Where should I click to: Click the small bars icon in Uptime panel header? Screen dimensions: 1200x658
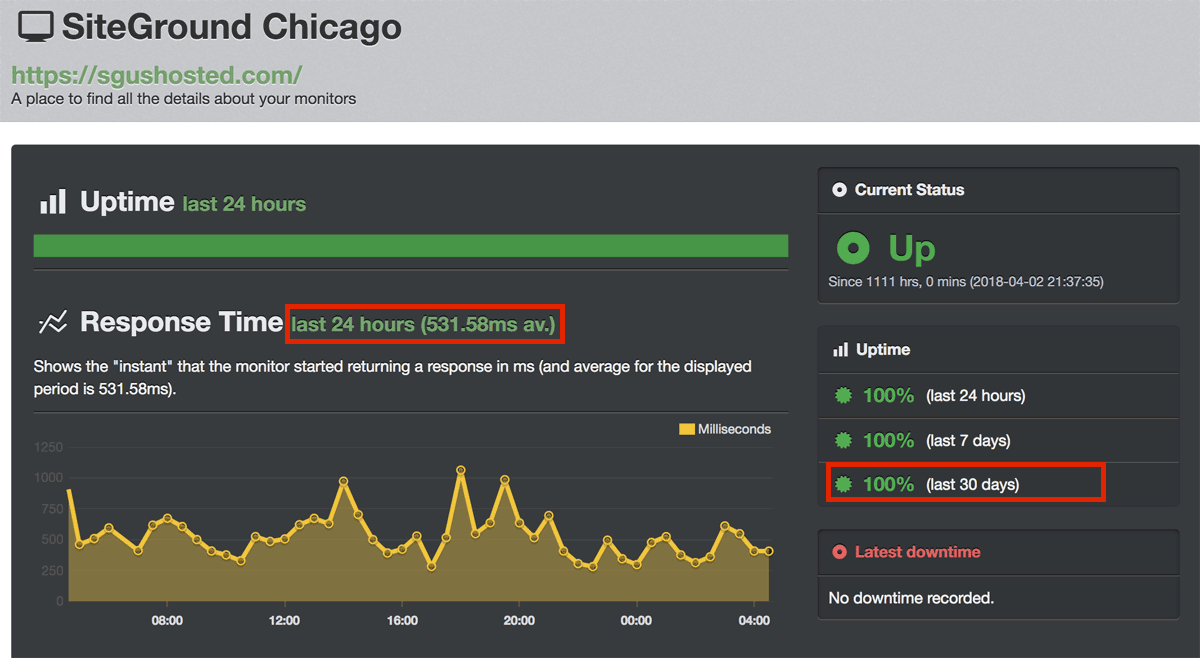point(840,350)
